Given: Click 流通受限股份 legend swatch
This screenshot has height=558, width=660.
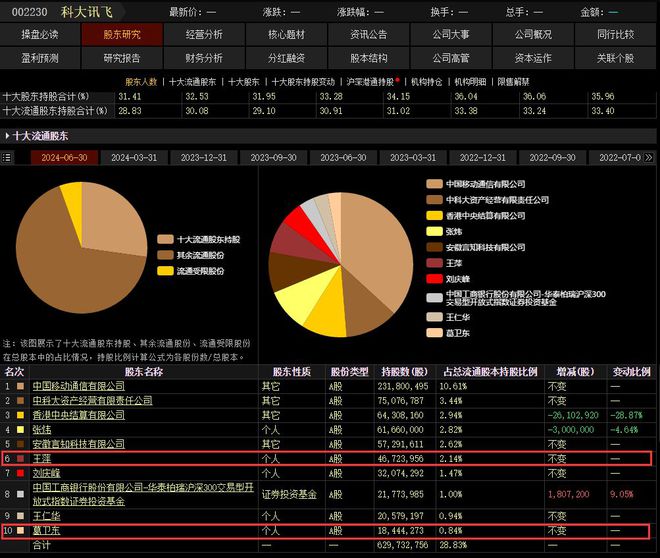Looking at the screenshot, I should click(x=165, y=271).
